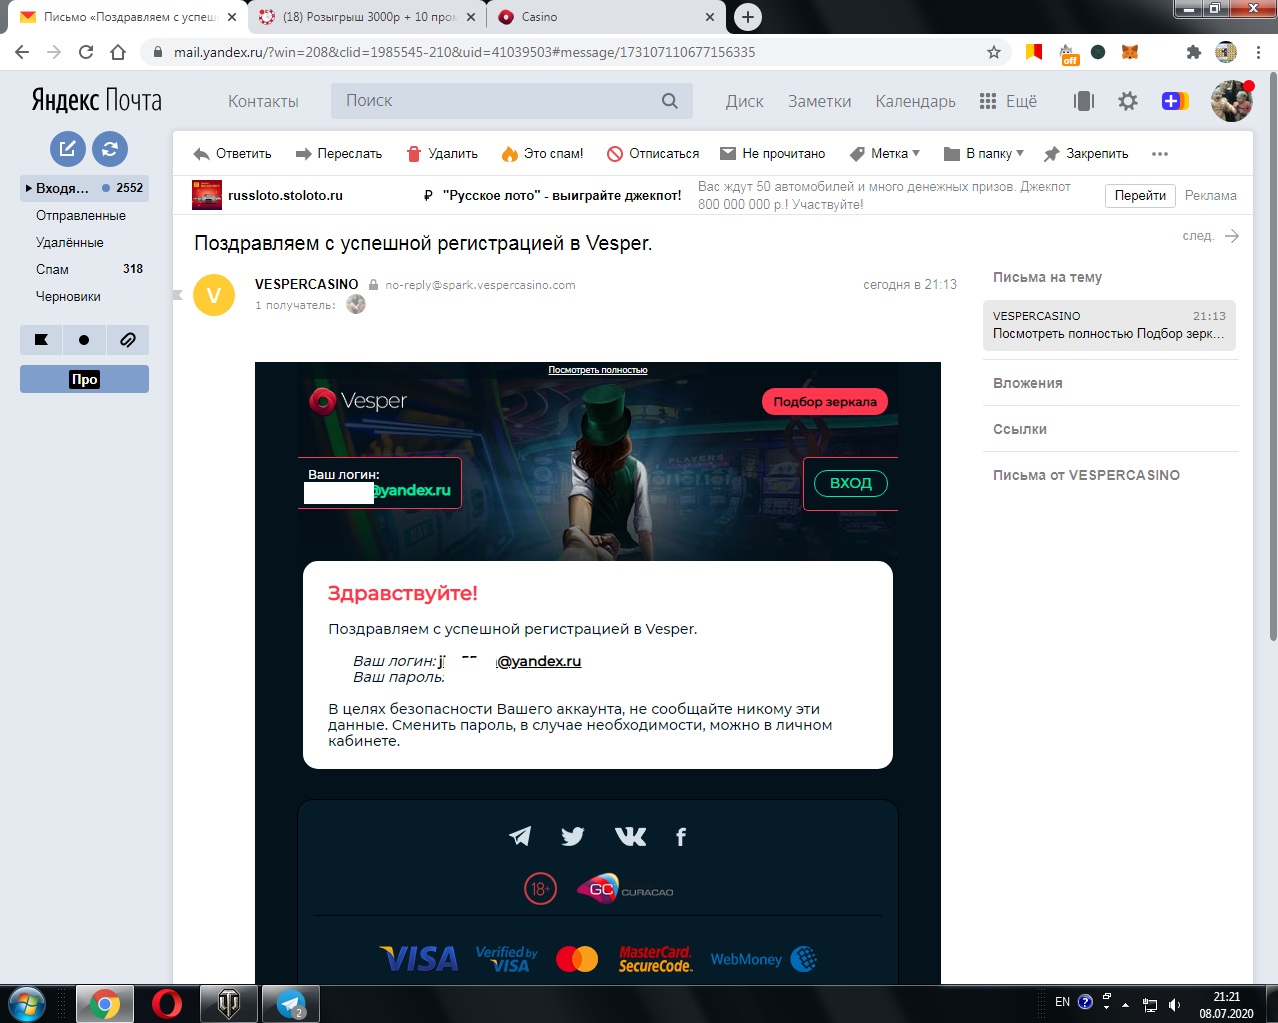
Task: Expand the Входящие folder arrow
Action: pos(29,188)
